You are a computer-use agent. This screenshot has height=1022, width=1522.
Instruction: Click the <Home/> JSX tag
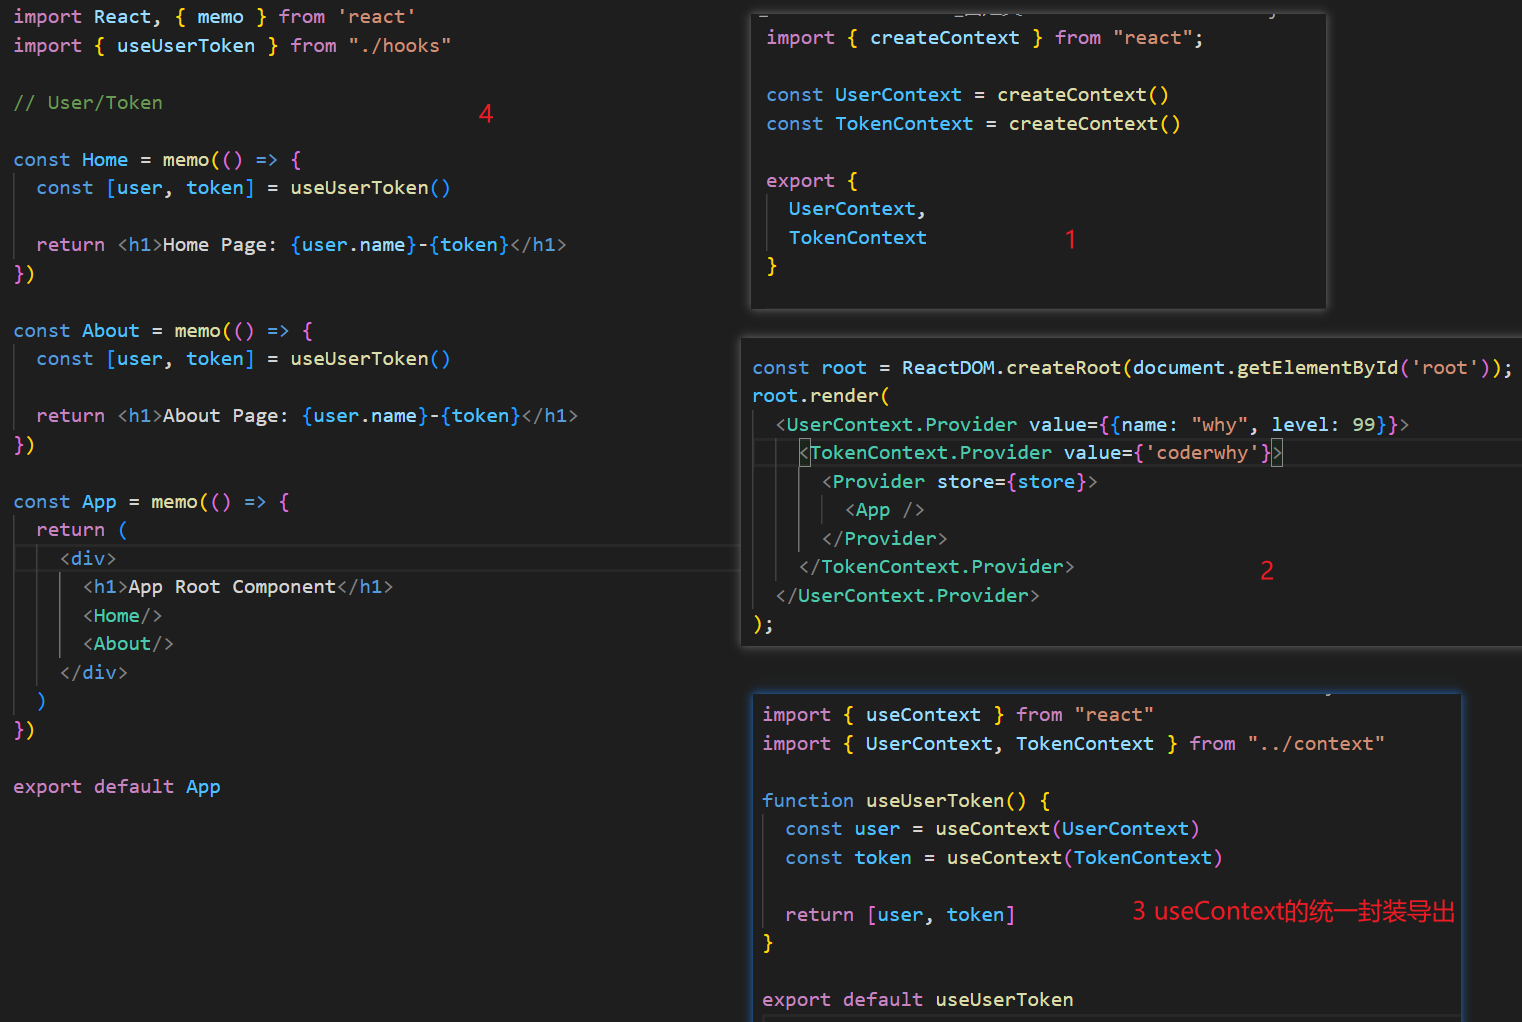122,616
